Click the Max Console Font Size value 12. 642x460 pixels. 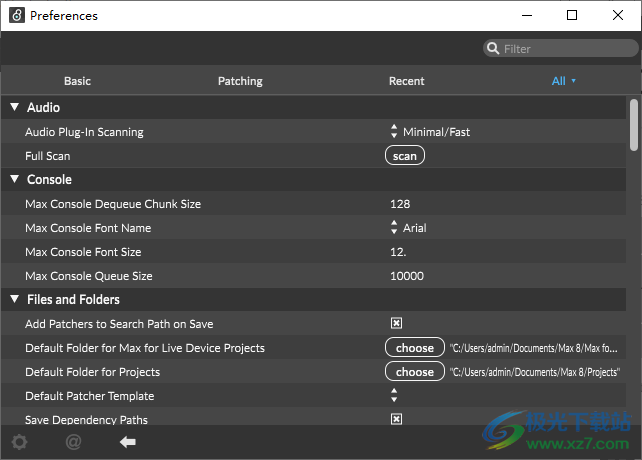click(x=398, y=252)
